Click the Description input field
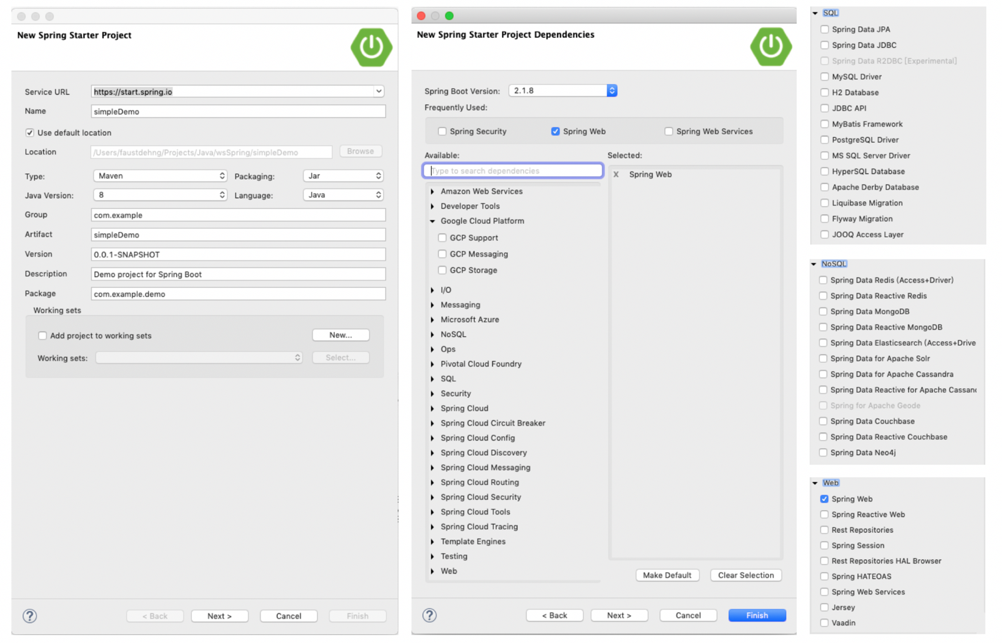Screen dimensions: 1002x643 click(x=238, y=274)
